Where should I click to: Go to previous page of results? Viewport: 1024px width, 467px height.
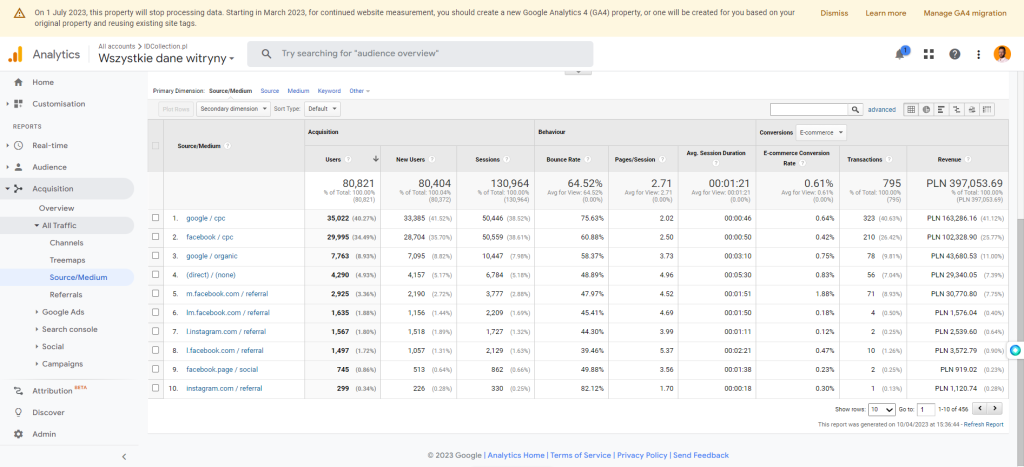tap(980, 409)
